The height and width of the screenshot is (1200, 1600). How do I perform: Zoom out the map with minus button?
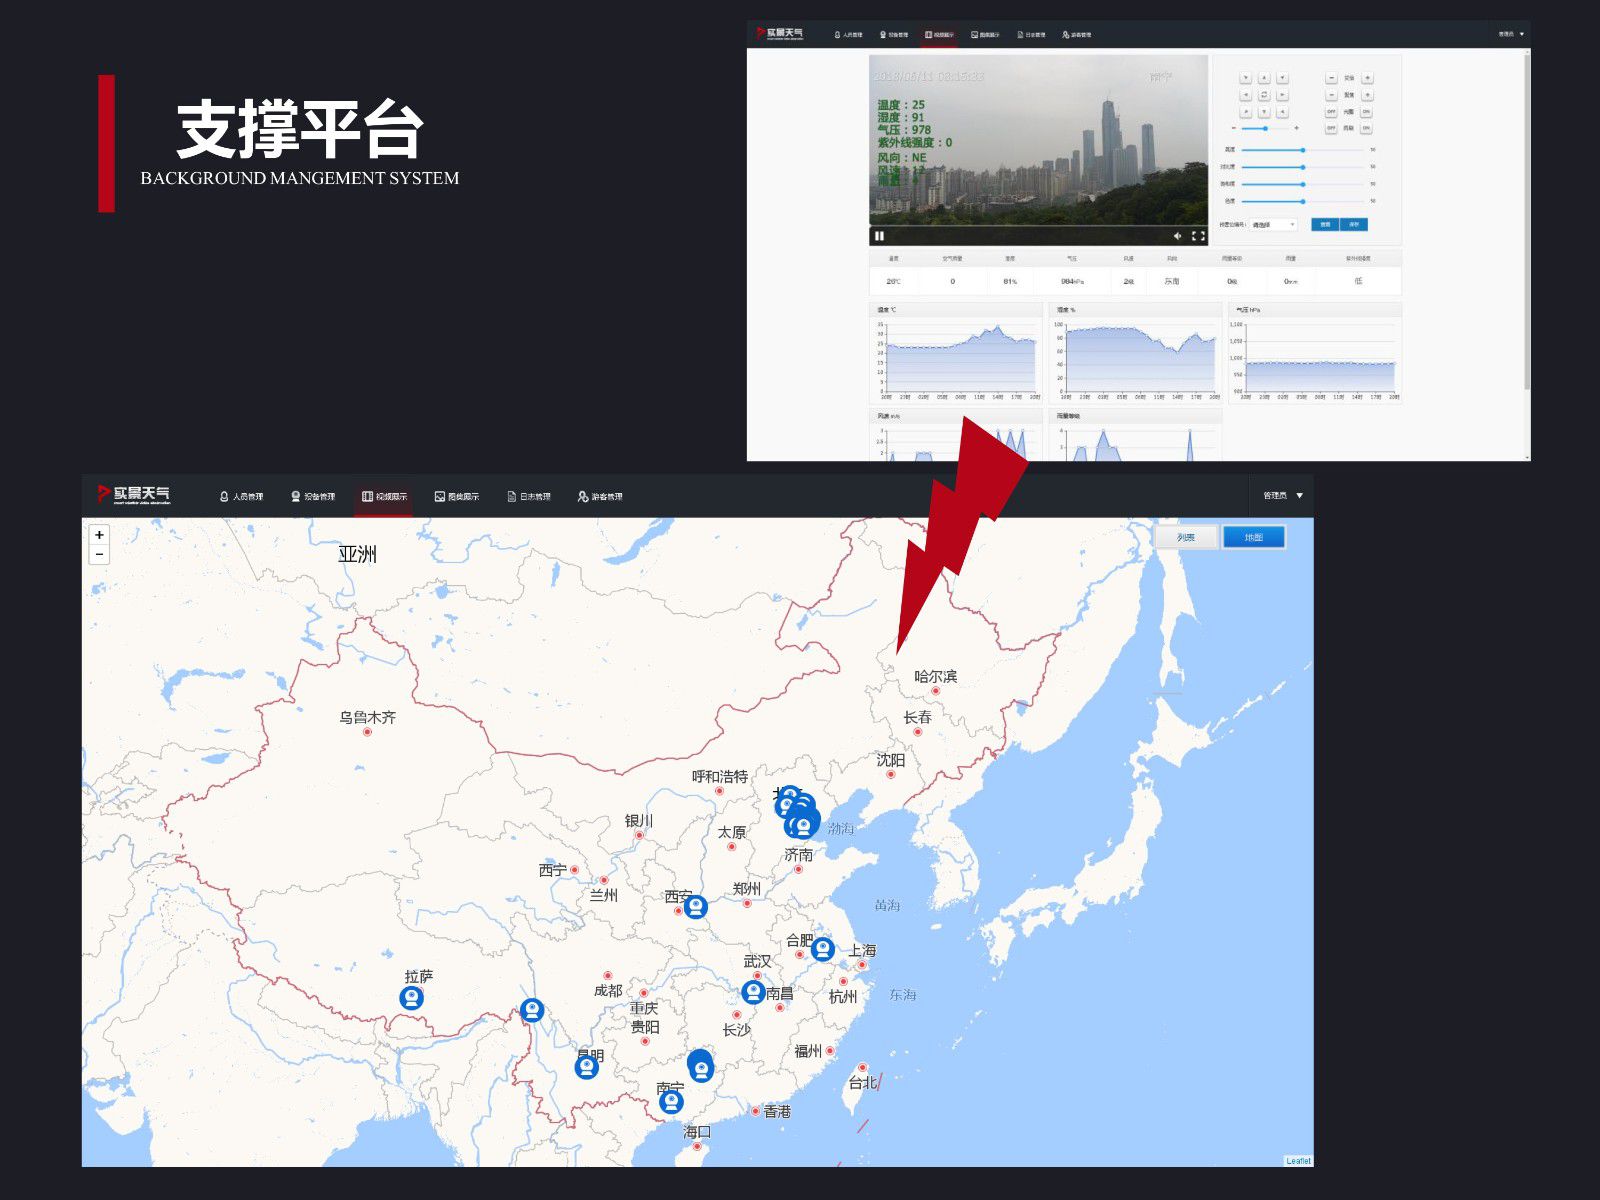(x=99, y=554)
